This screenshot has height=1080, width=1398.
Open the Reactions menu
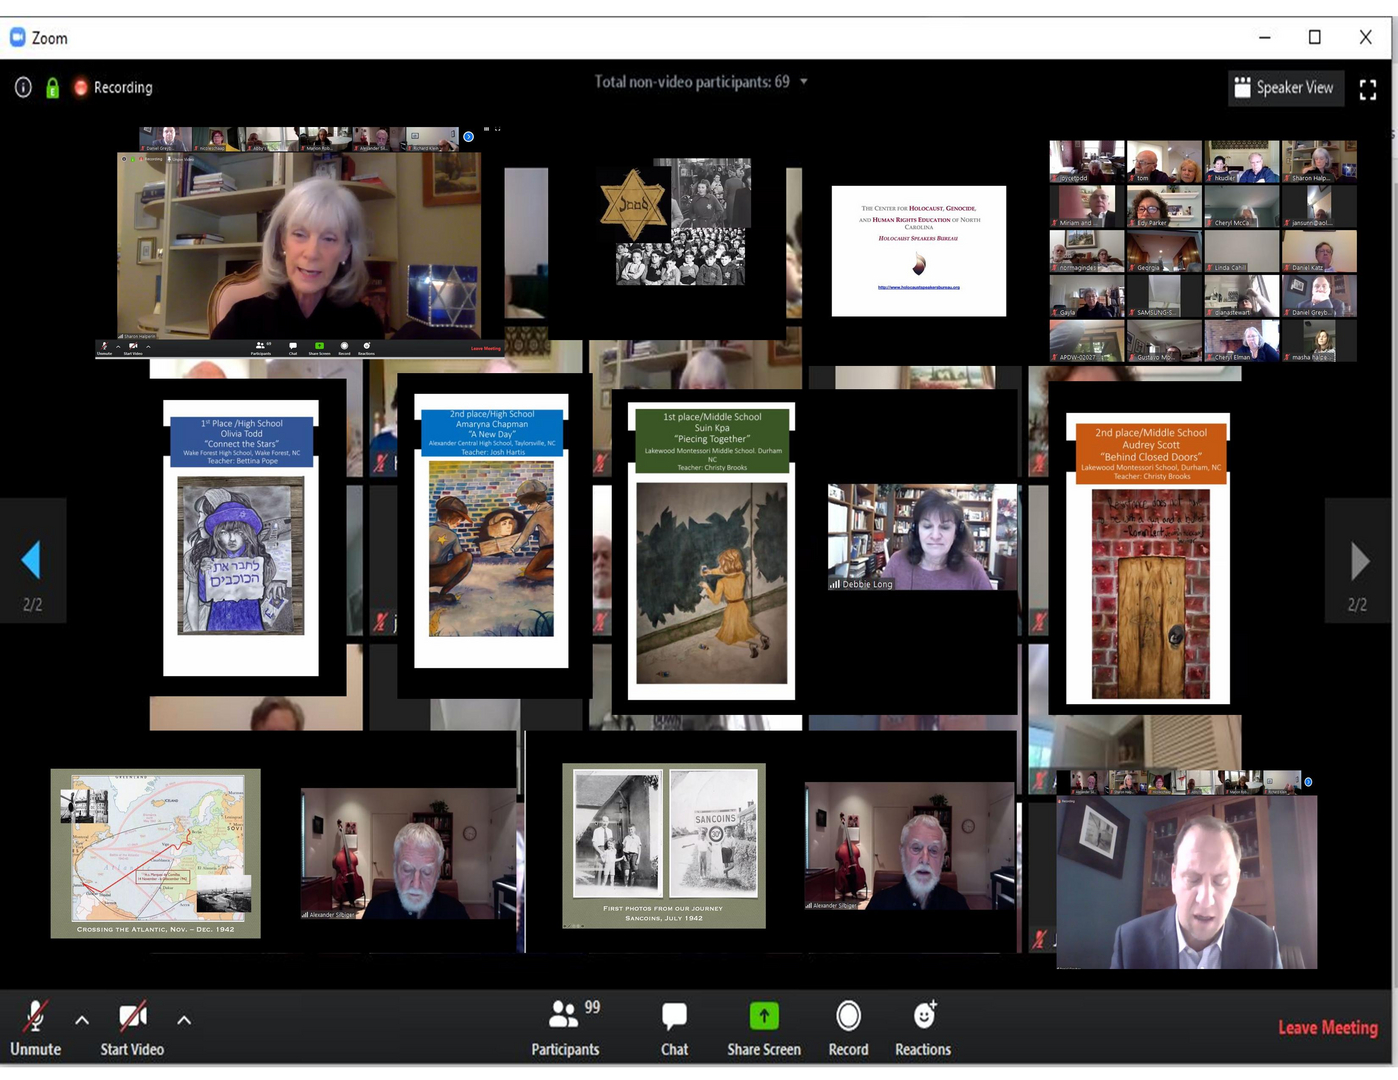point(923,1027)
